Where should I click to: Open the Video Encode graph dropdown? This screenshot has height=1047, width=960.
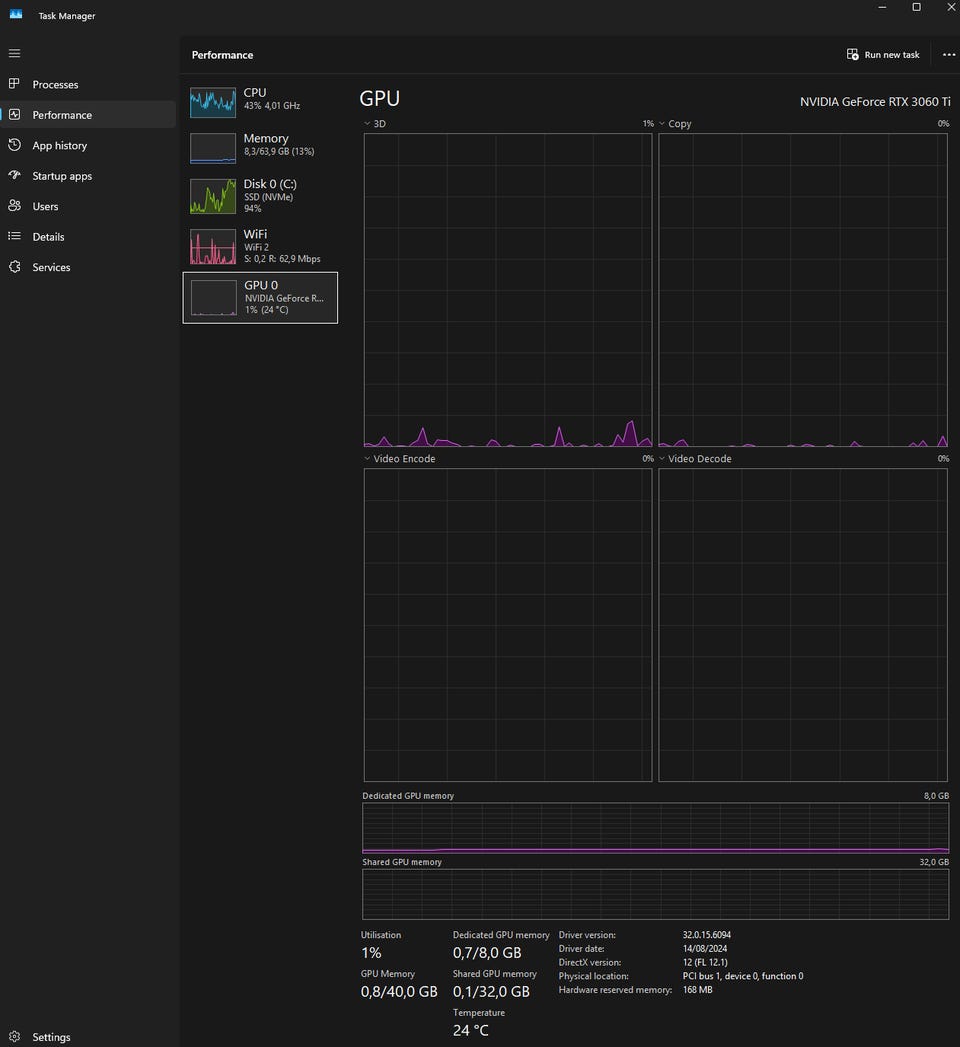[x=368, y=459]
